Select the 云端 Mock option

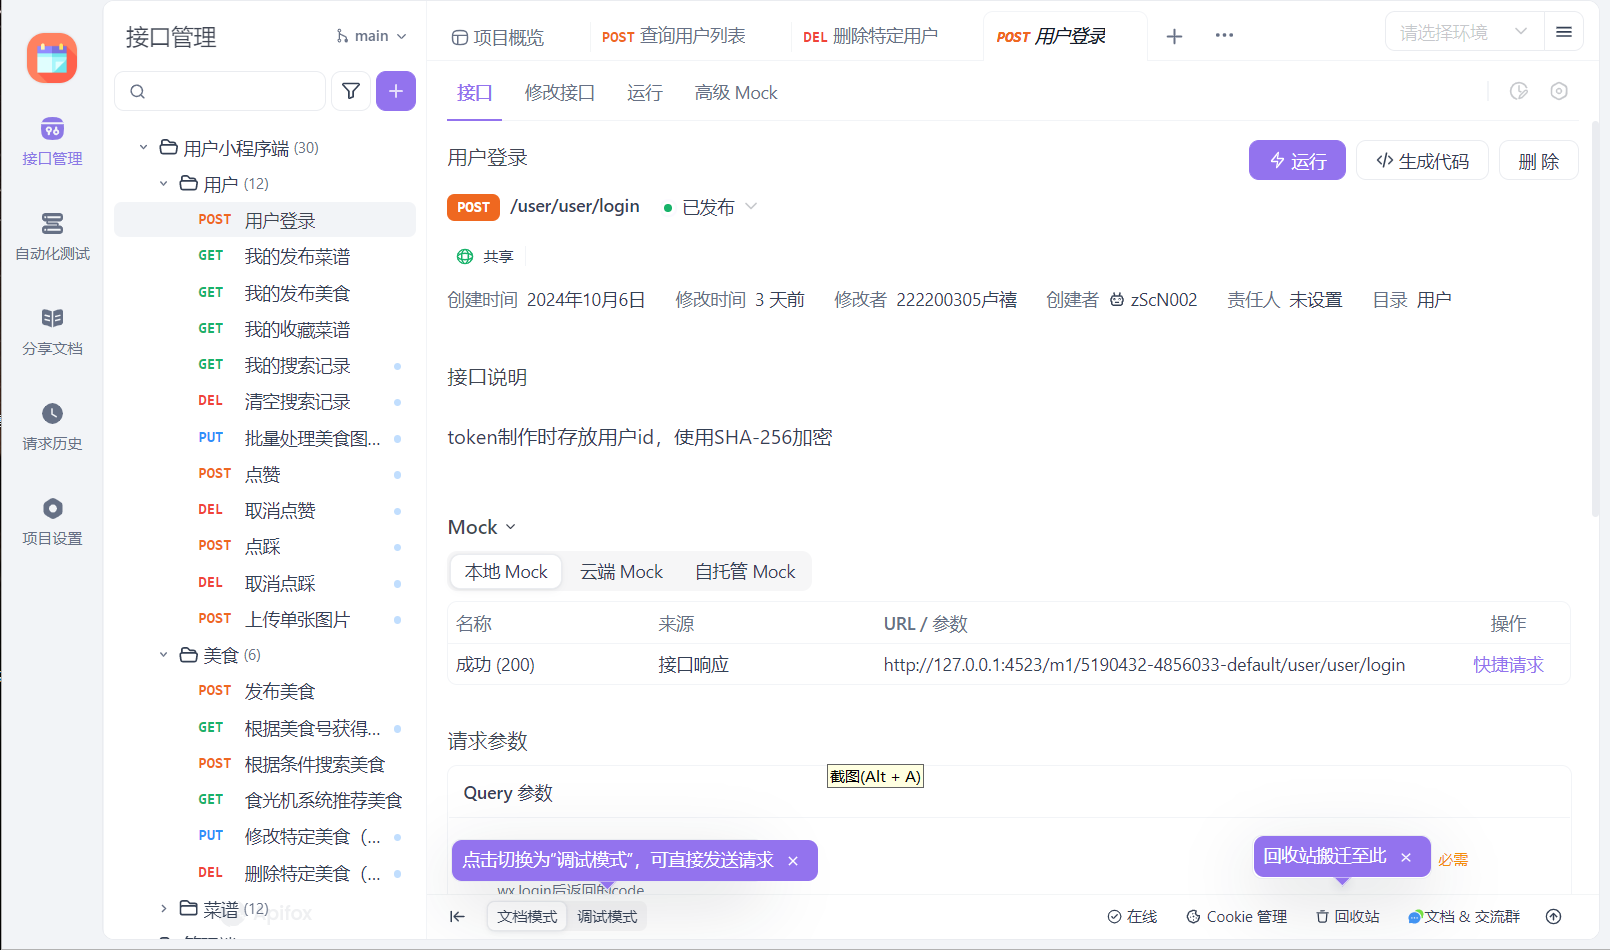point(621,572)
